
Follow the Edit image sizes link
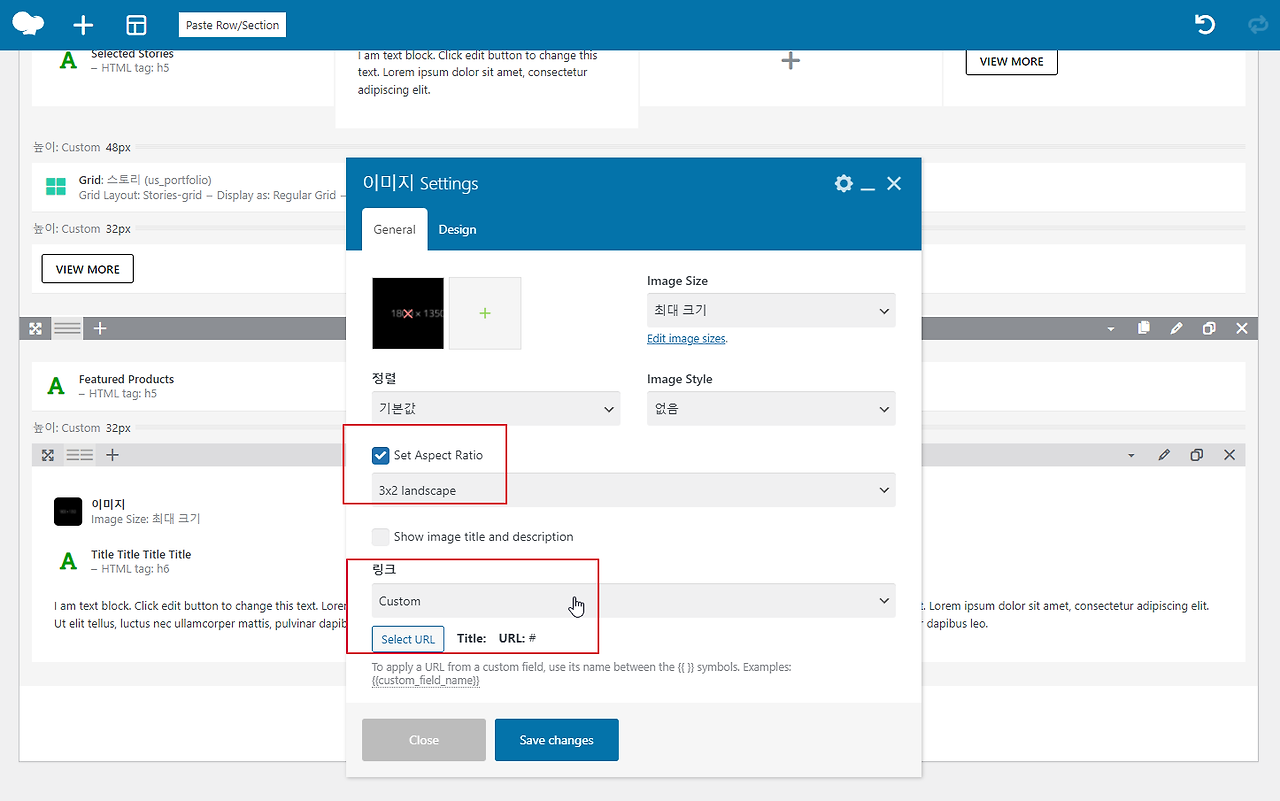tap(686, 339)
